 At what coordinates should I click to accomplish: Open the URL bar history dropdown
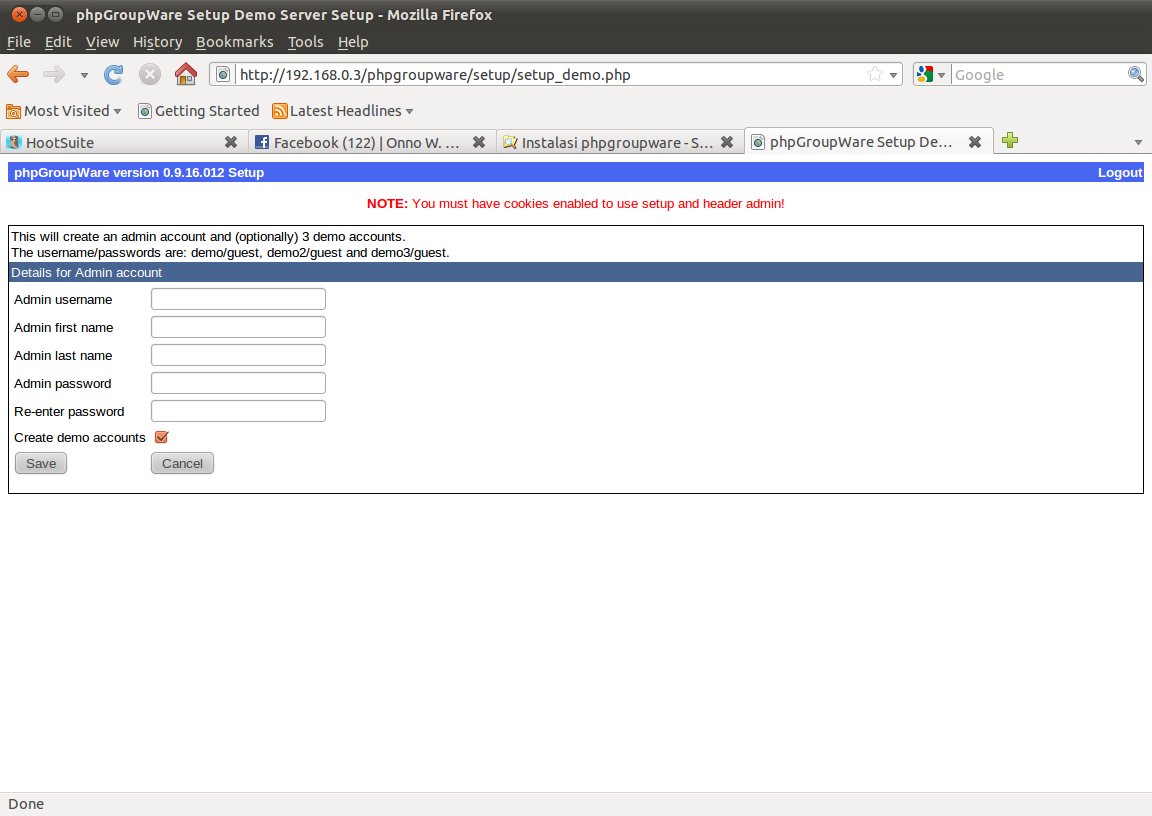click(x=893, y=75)
